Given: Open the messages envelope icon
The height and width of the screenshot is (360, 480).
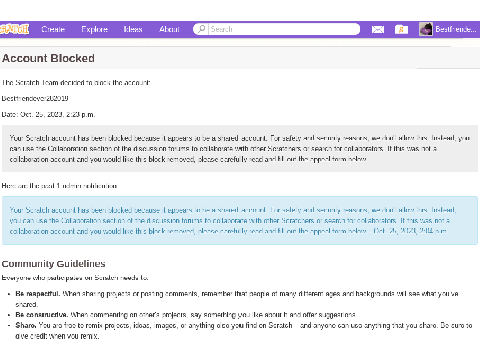Looking at the screenshot, I should tap(378, 30).
